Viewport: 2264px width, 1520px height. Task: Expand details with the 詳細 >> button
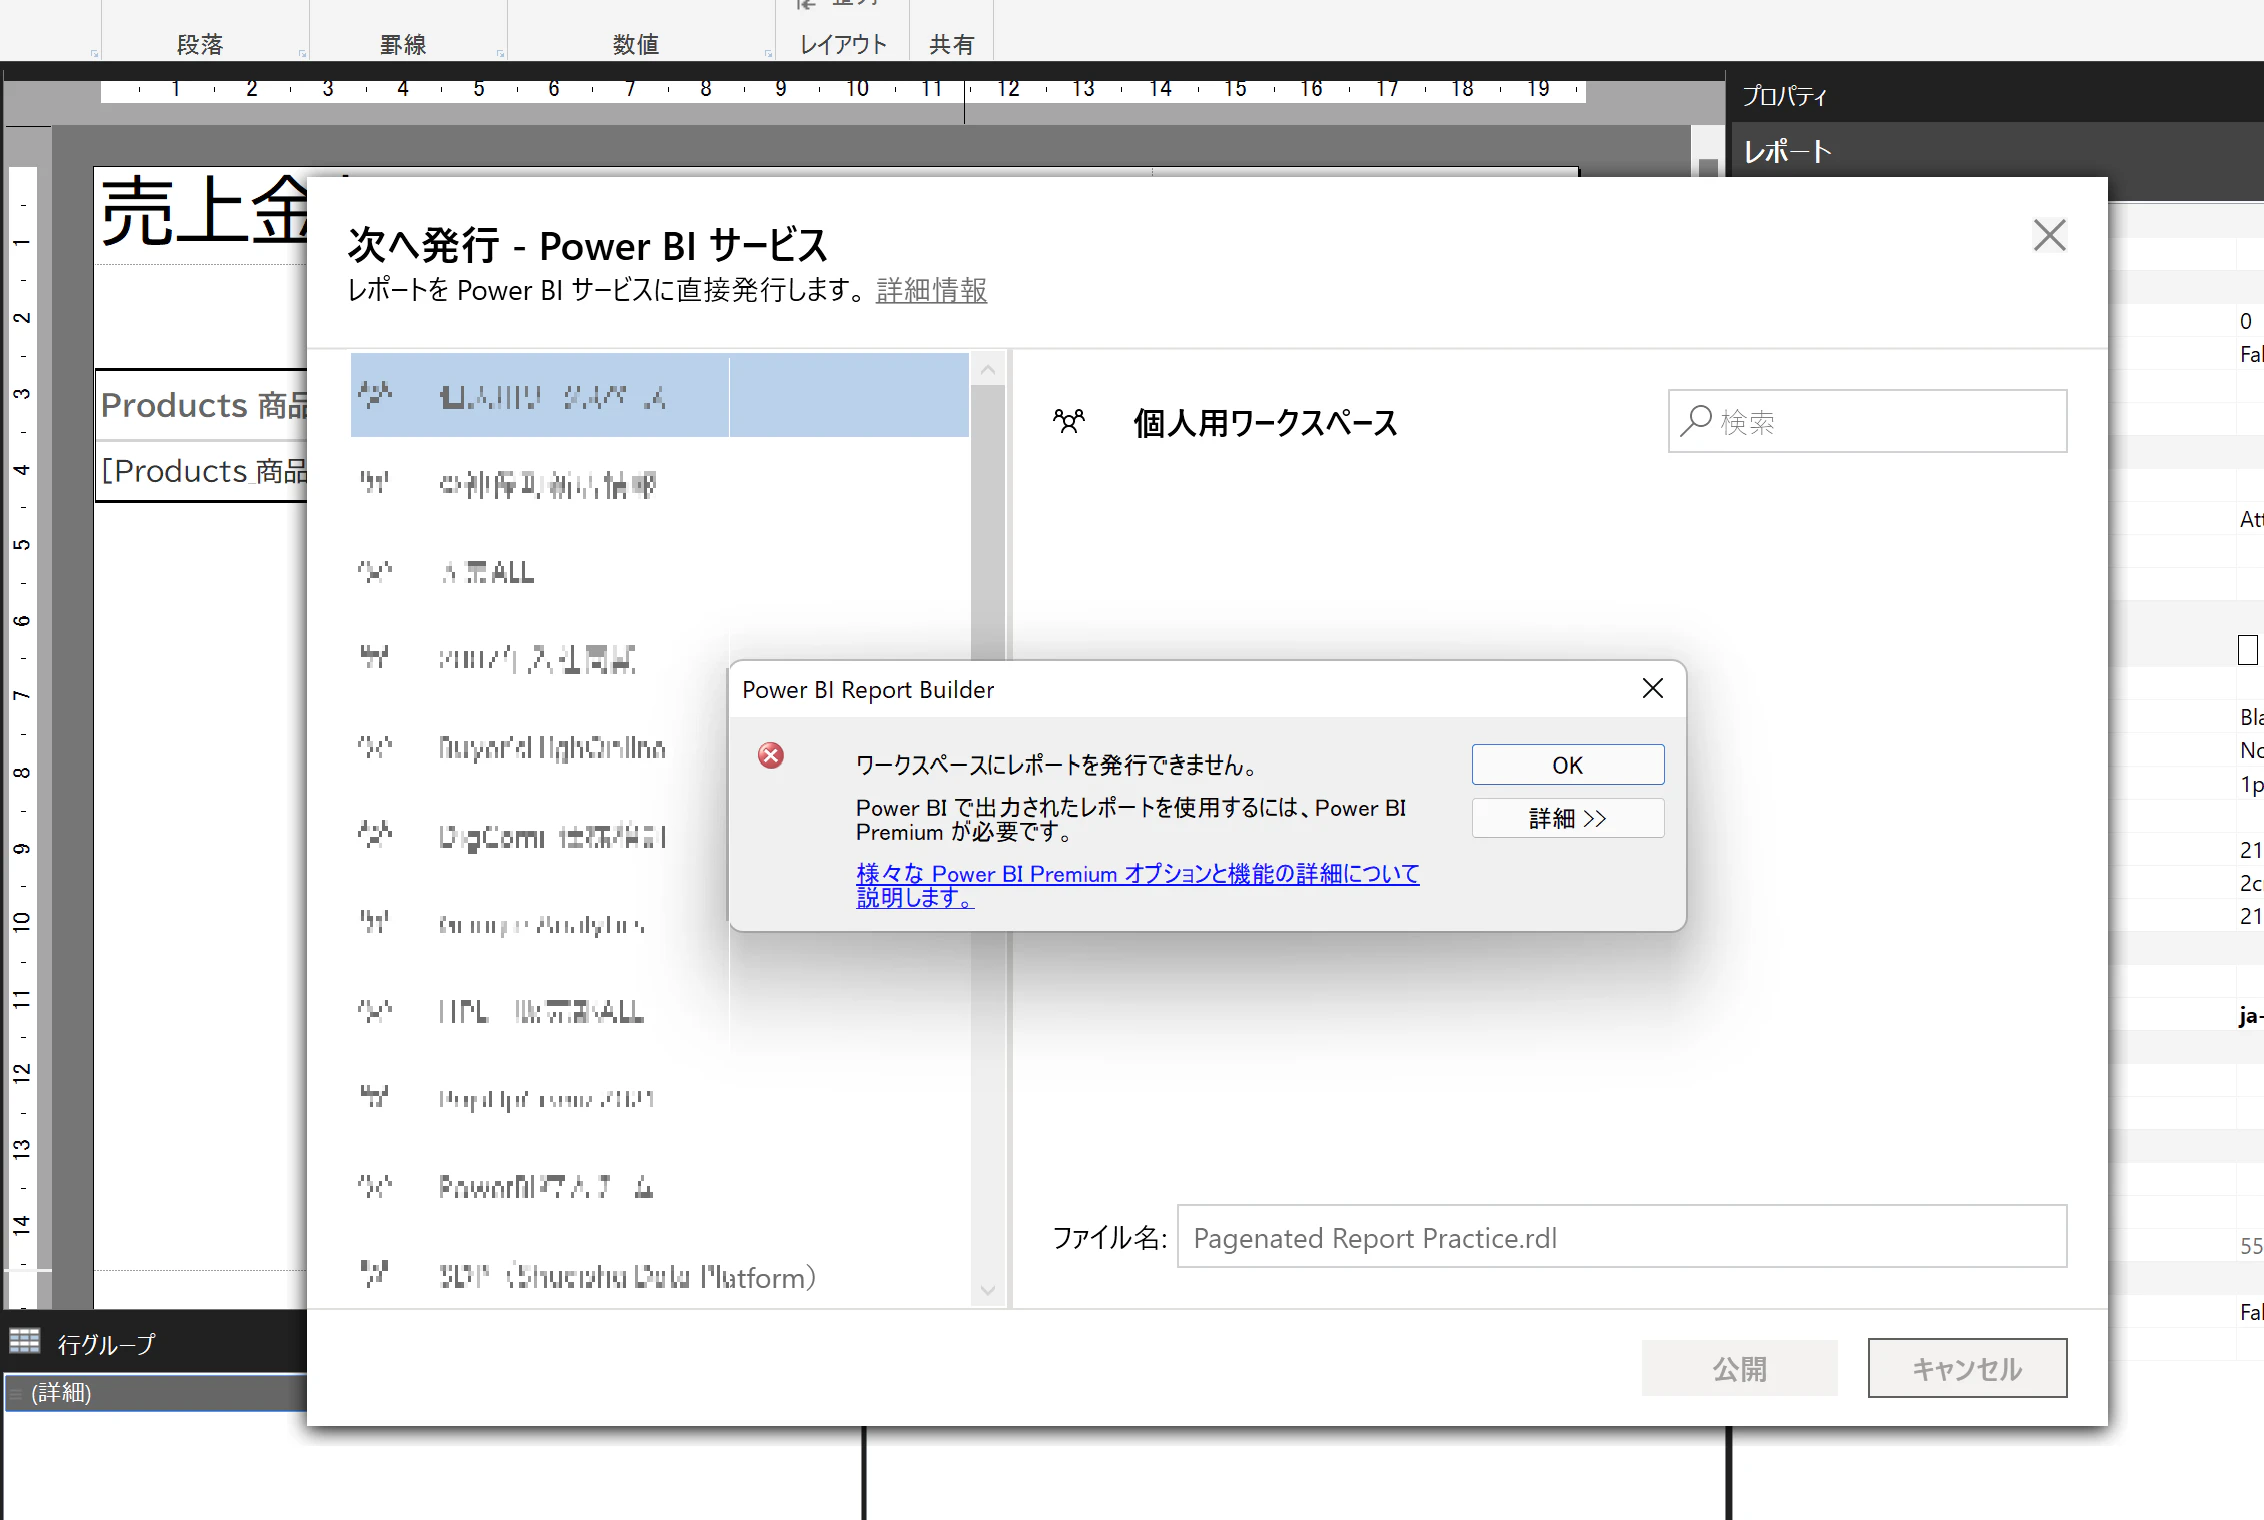(x=1567, y=818)
